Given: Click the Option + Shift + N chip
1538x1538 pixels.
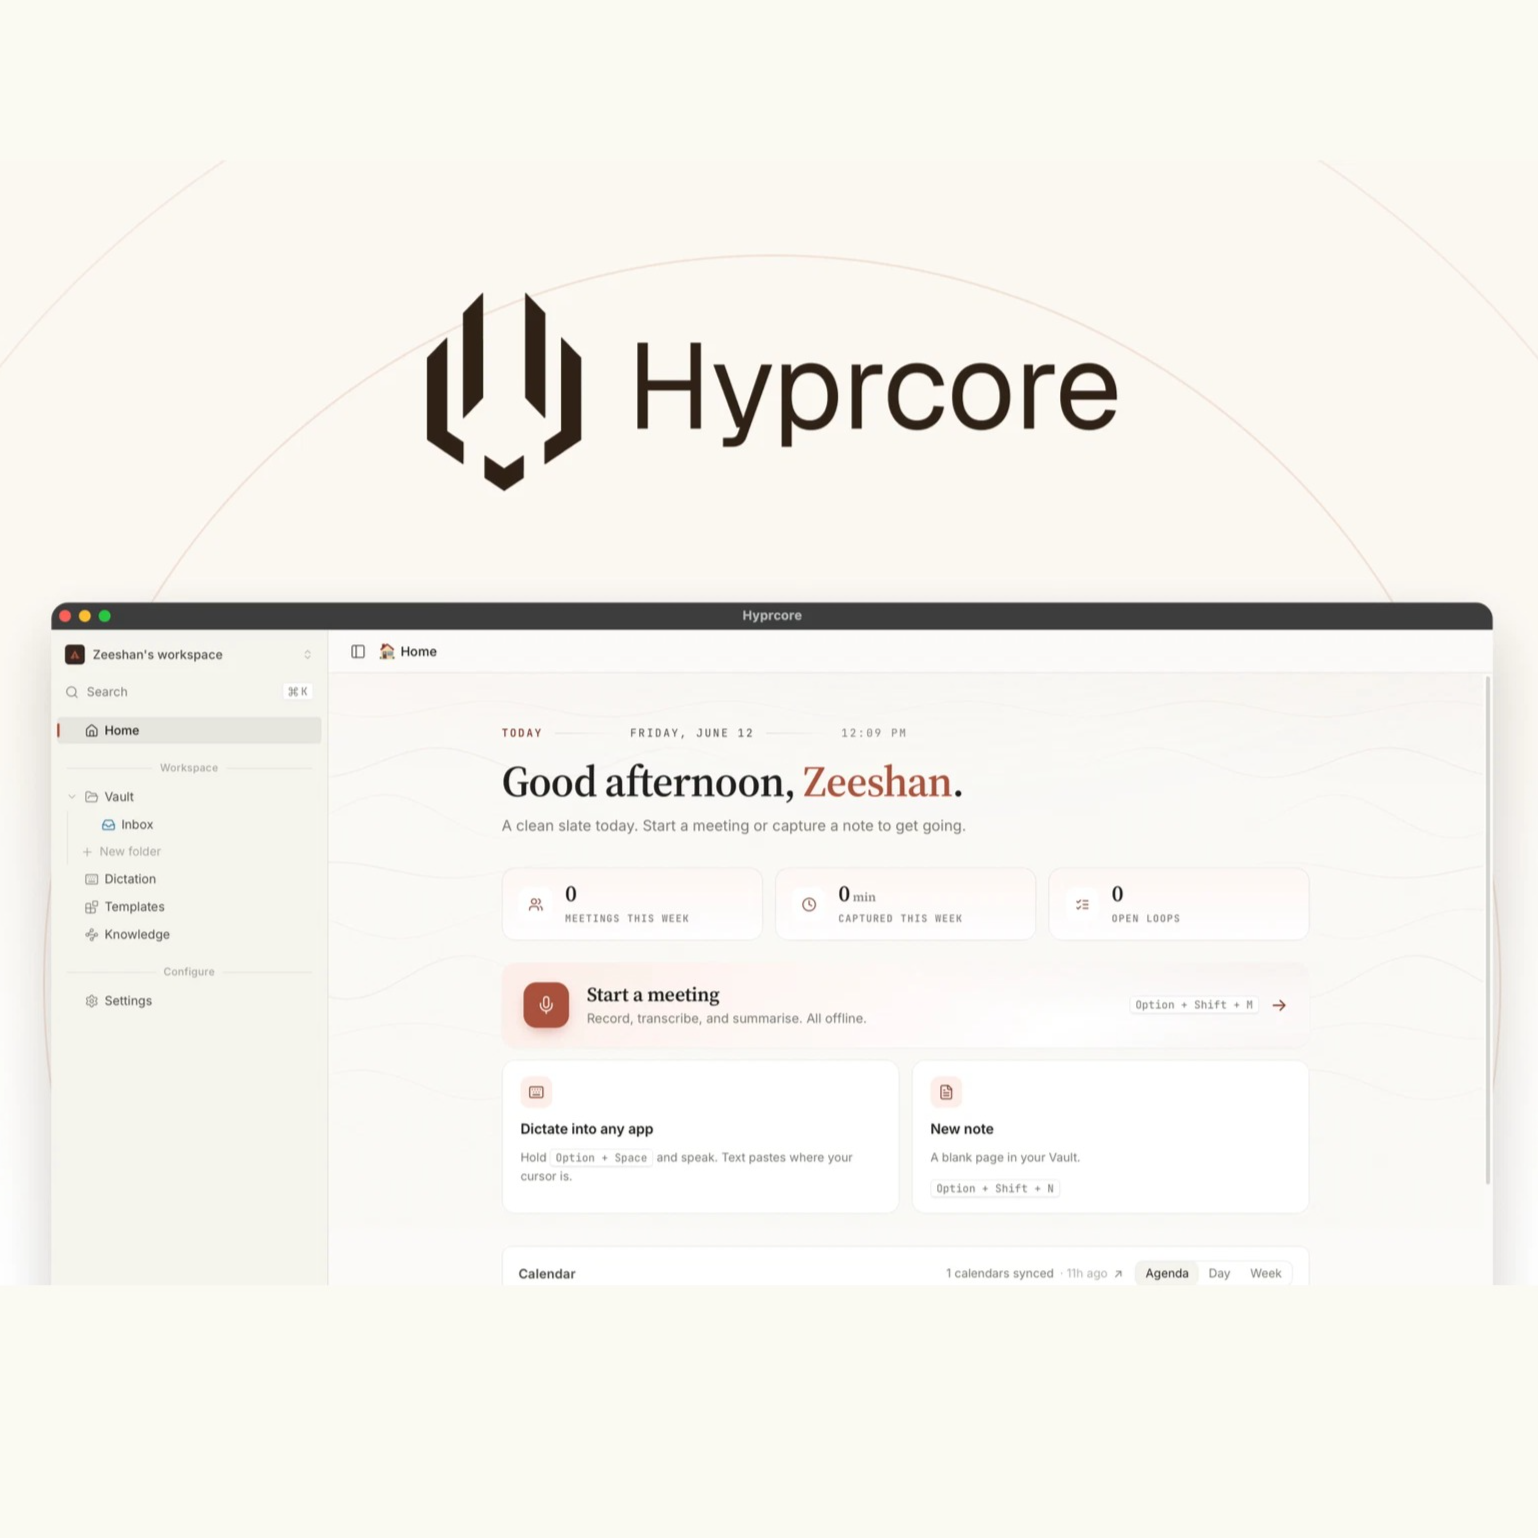Looking at the screenshot, I should tap(995, 1189).
